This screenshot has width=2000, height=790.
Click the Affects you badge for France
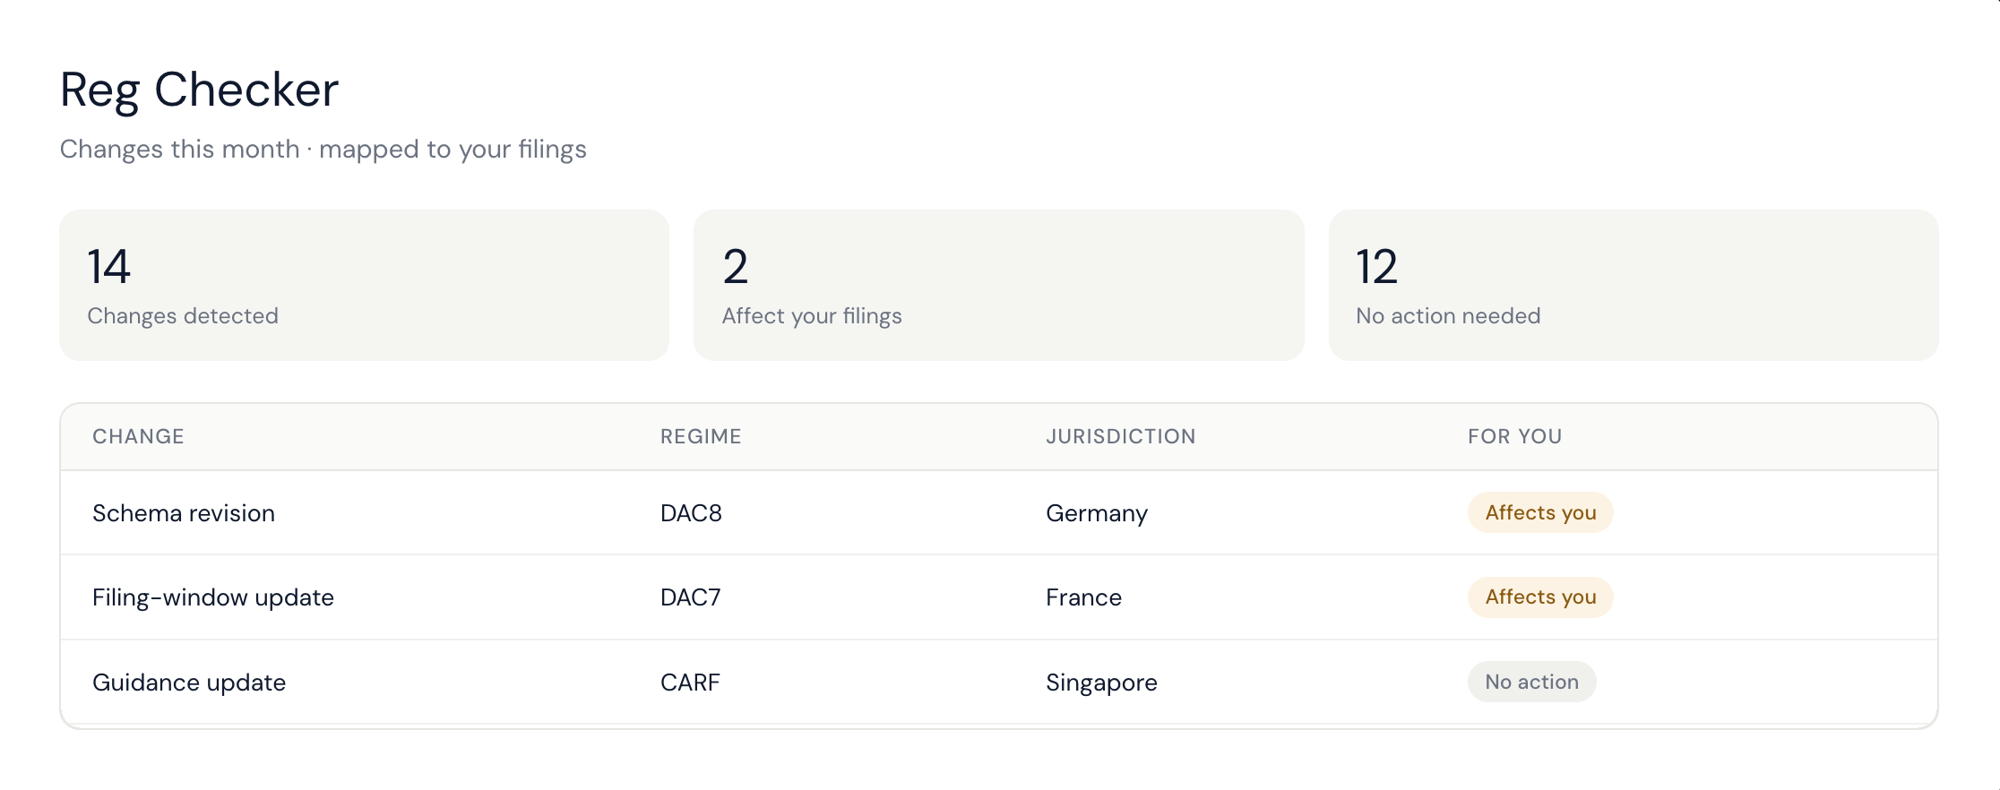pos(1540,597)
